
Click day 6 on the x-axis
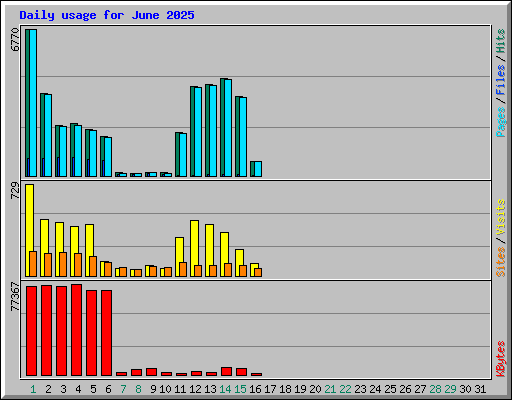[108, 389]
